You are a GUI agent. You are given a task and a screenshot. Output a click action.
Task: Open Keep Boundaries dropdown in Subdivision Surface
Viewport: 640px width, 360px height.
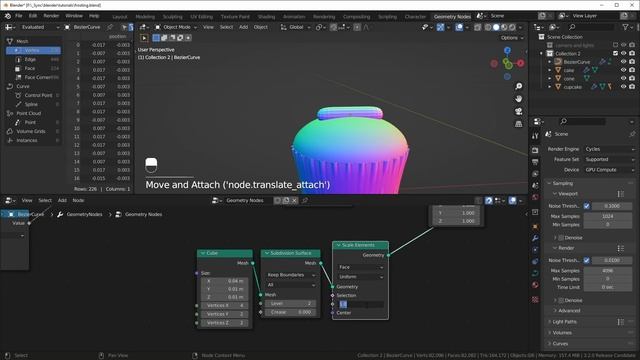[x=291, y=275]
